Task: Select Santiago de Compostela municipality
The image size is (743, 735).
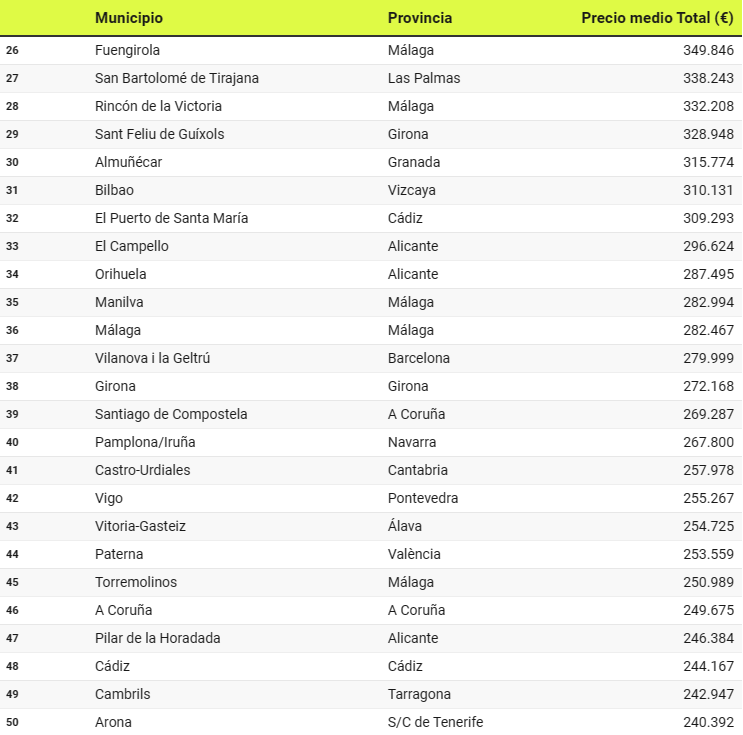Action: (x=171, y=414)
